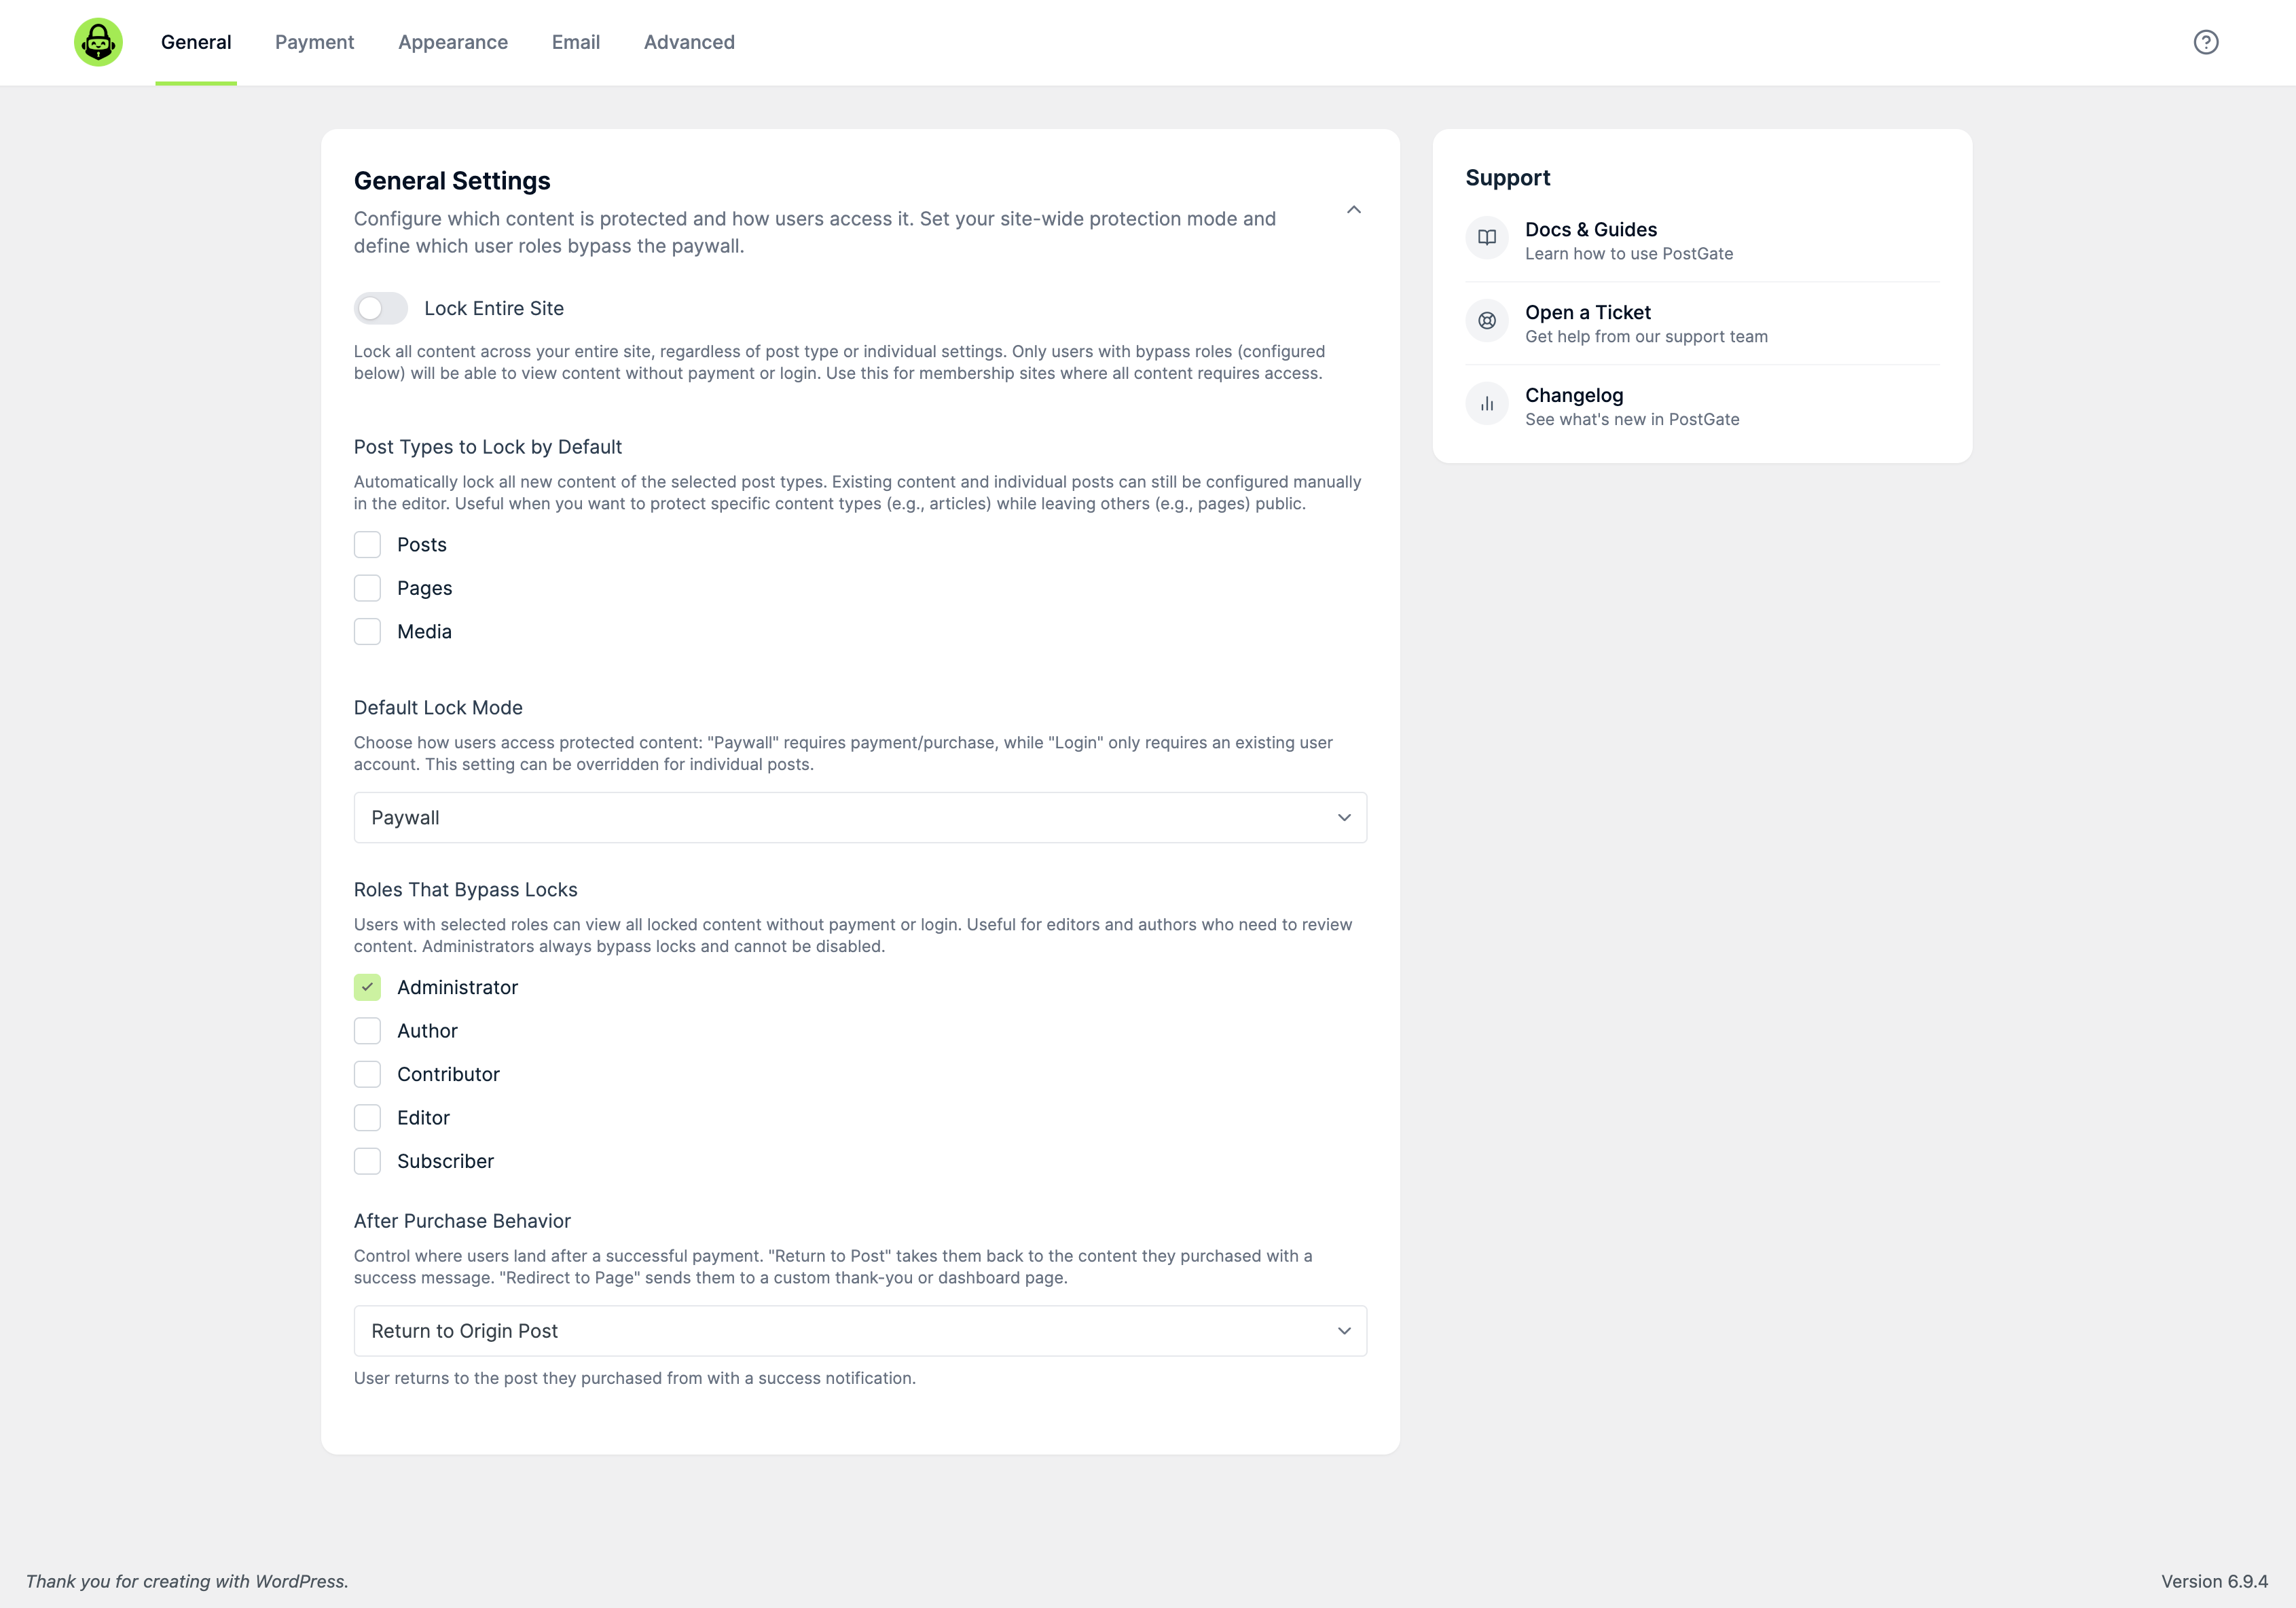2296x1608 pixels.
Task: Collapse the General Settings section chevron
Action: click(x=1354, y=210)
